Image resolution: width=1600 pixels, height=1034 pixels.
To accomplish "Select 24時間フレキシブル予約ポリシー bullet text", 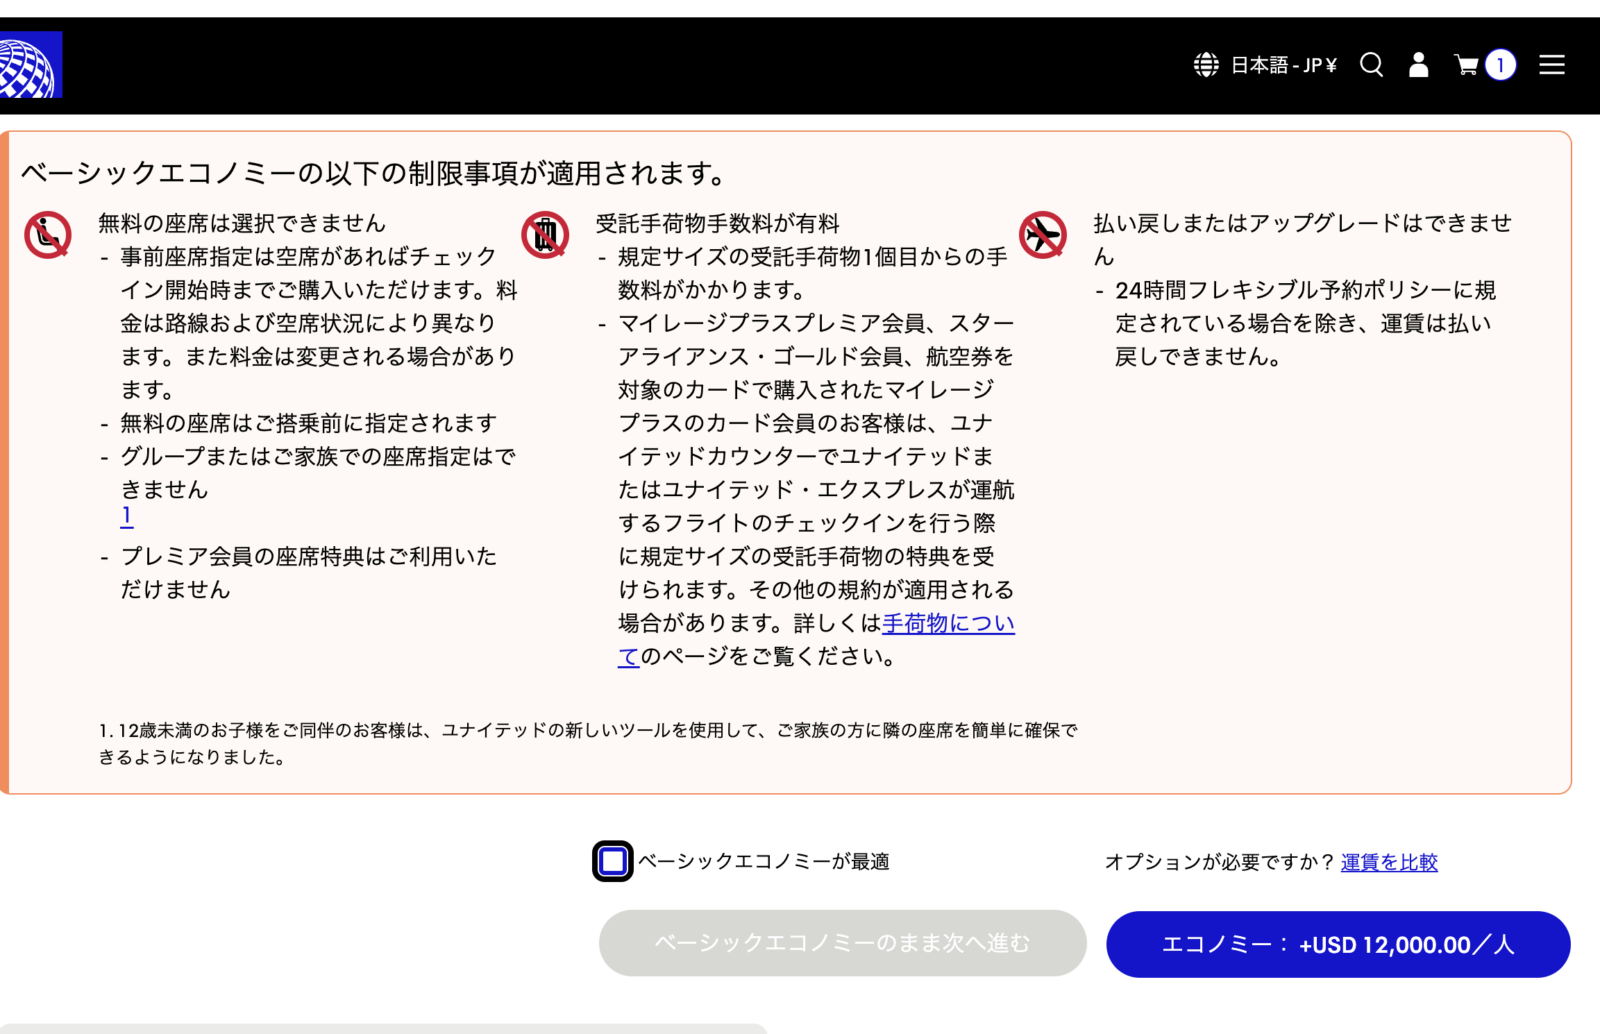I will pos(1305,323).
